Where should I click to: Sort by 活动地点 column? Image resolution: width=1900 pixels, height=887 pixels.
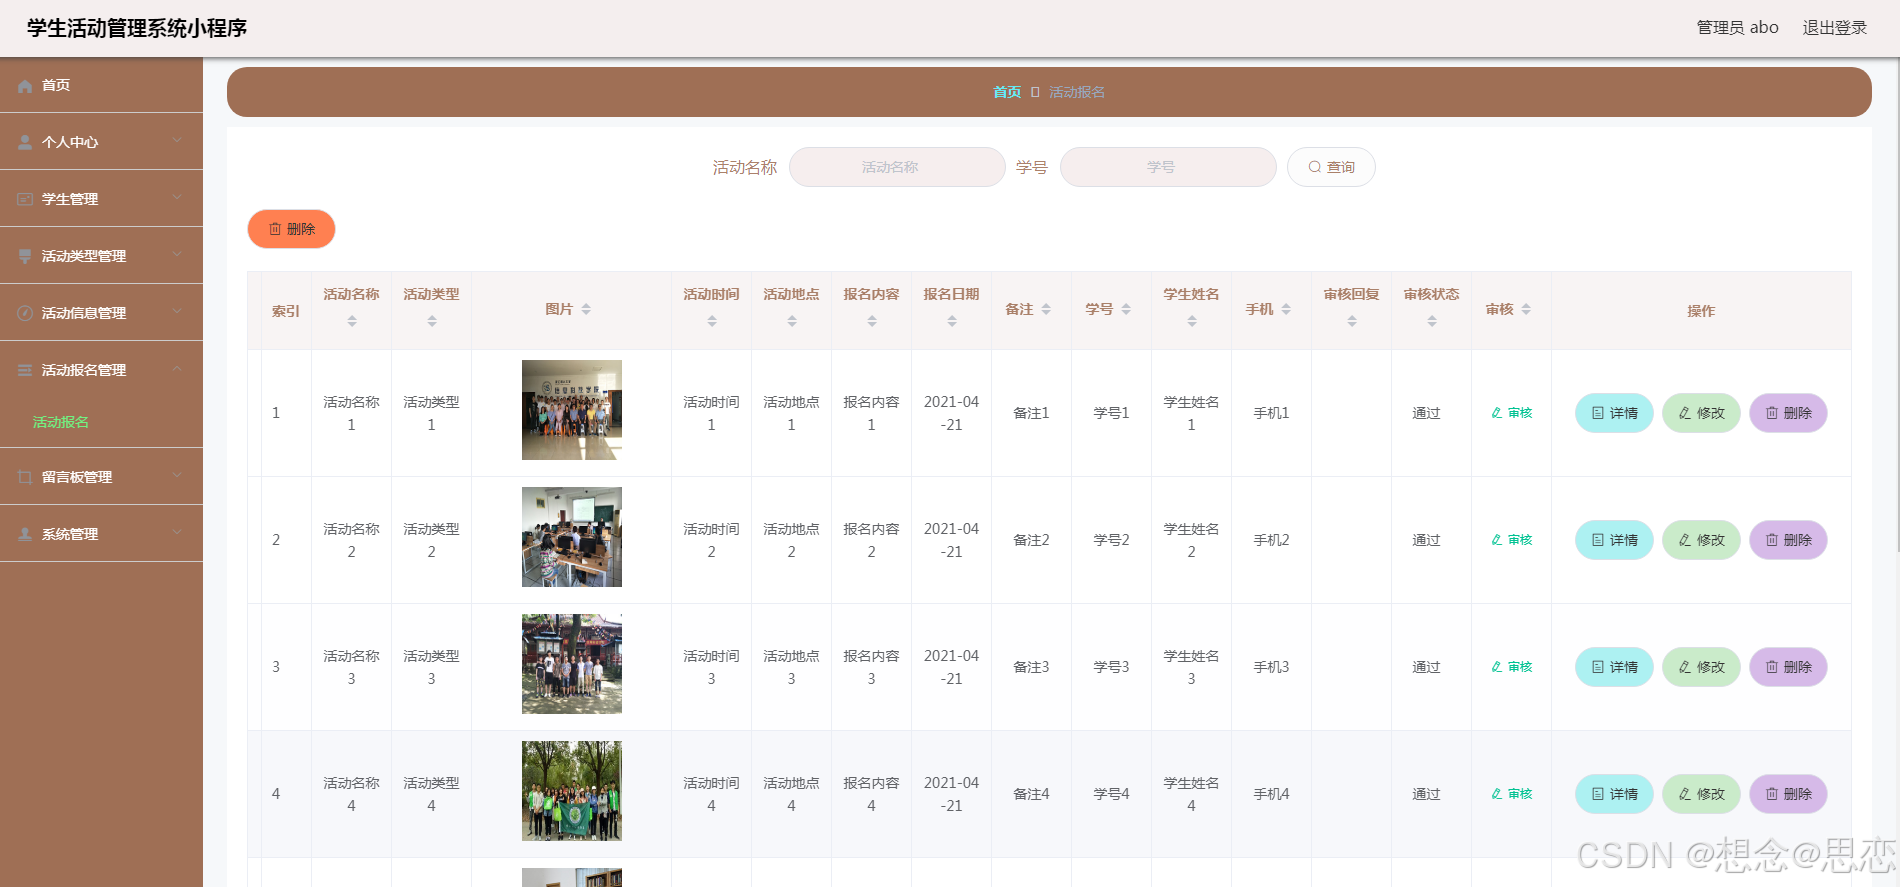(792, 321)
